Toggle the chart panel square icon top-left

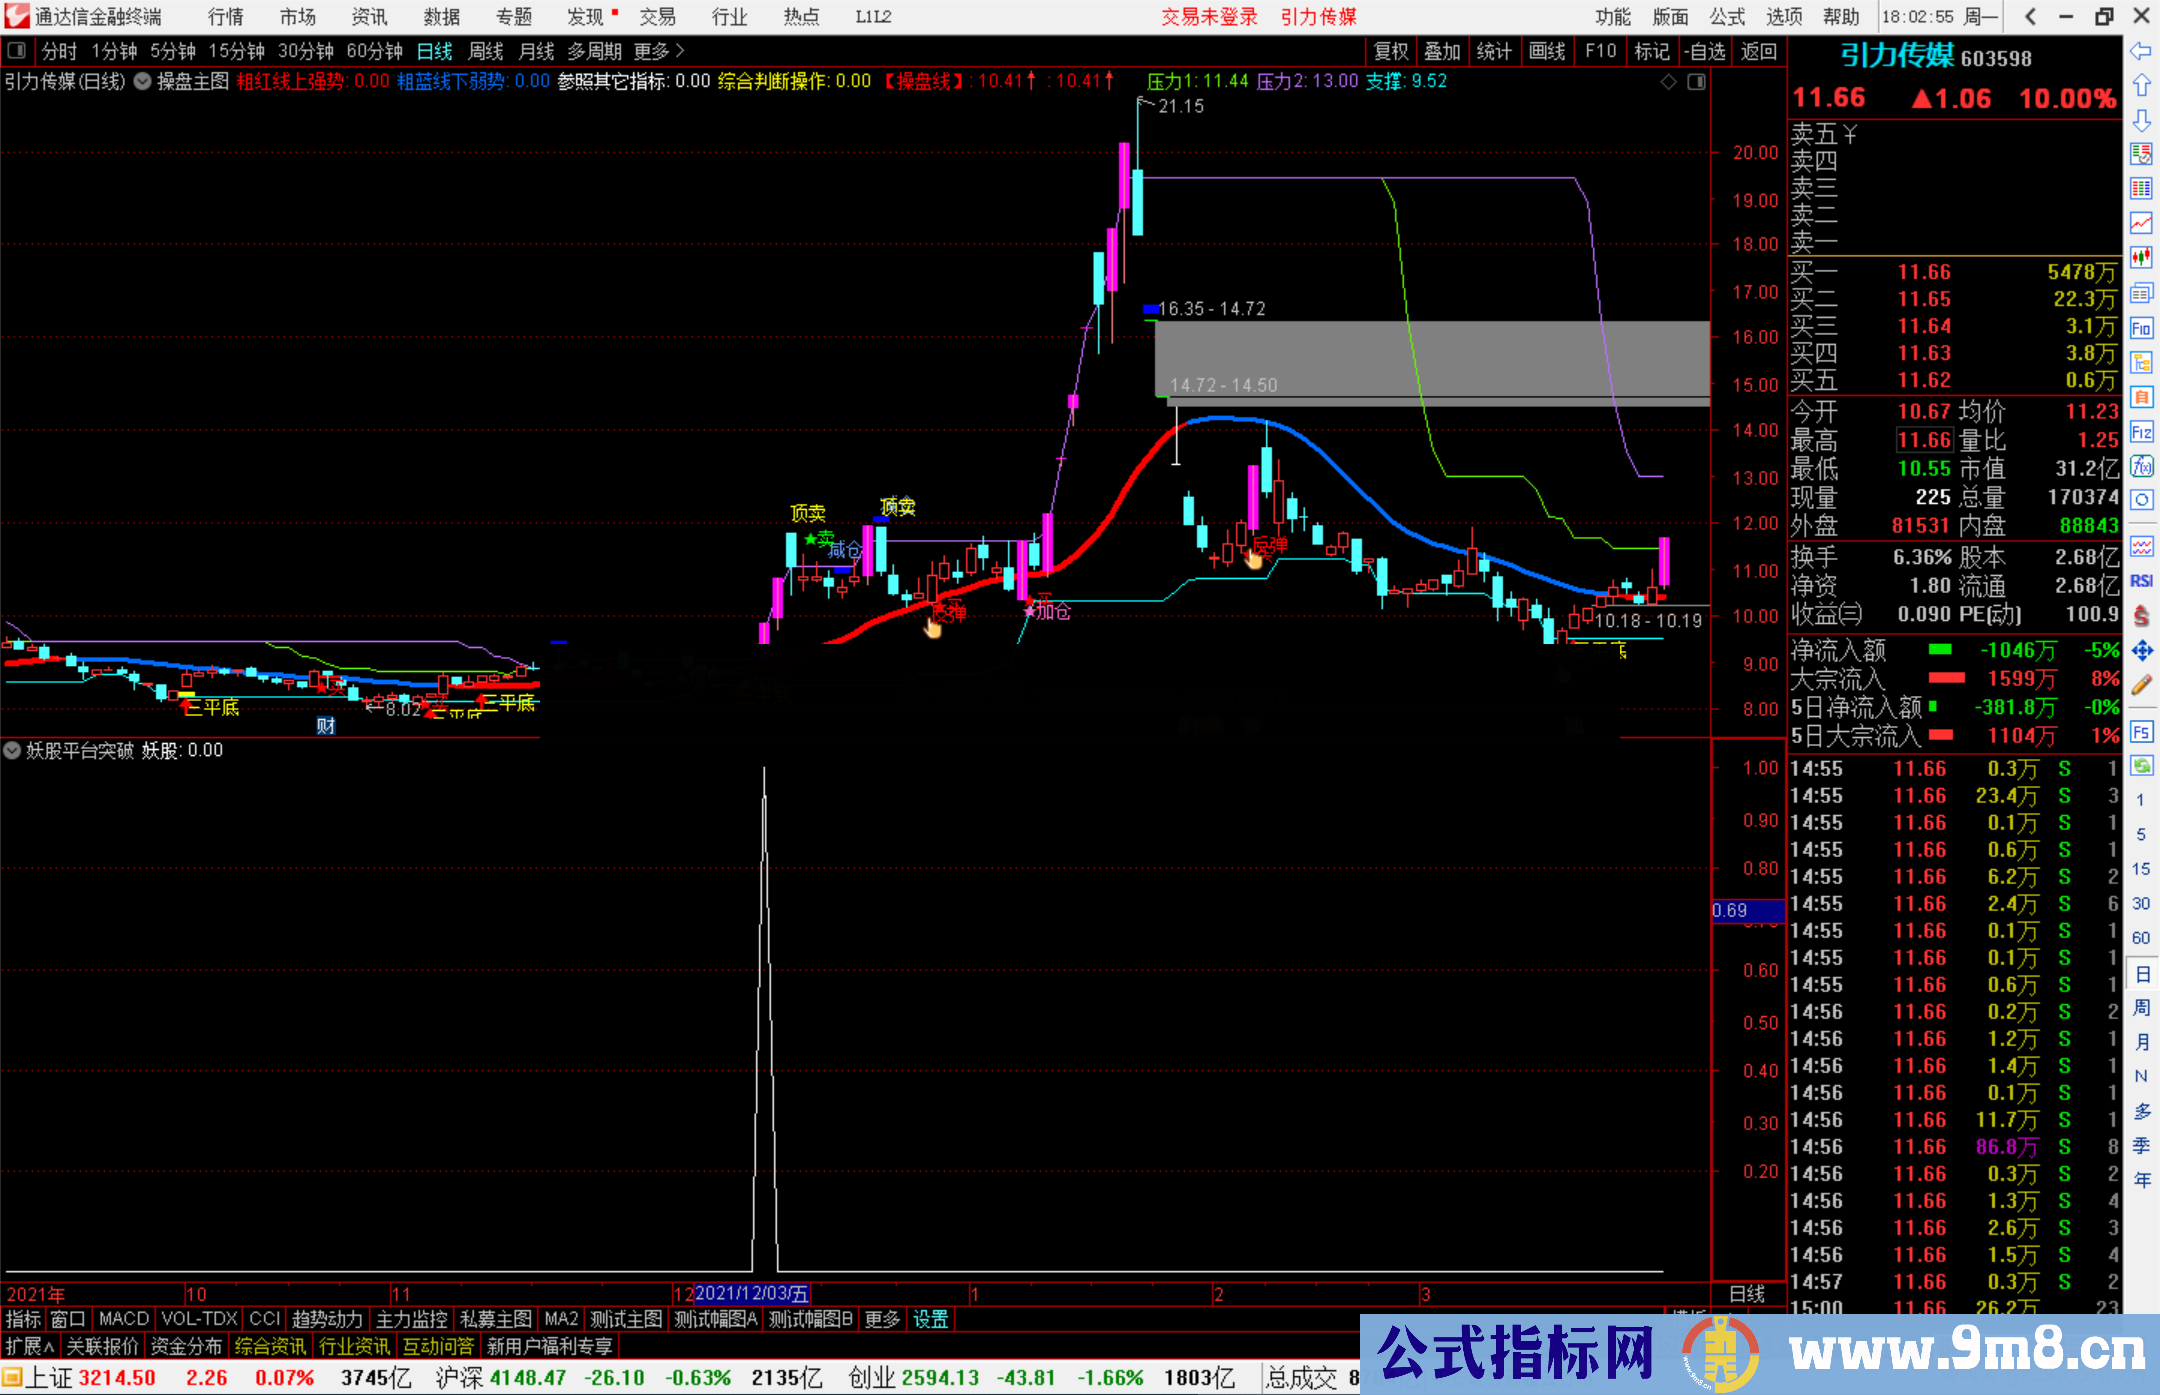(x=17, y=51)
